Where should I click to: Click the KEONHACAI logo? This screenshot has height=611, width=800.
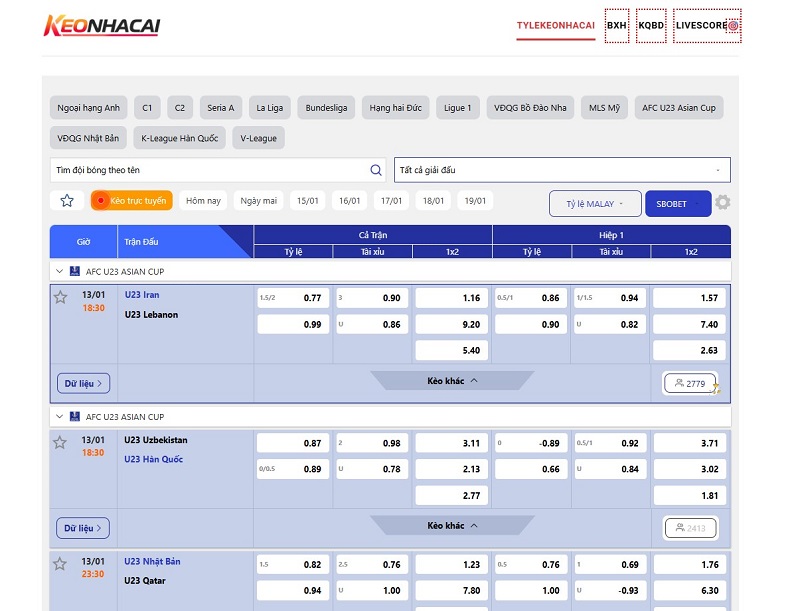point(102,26)
